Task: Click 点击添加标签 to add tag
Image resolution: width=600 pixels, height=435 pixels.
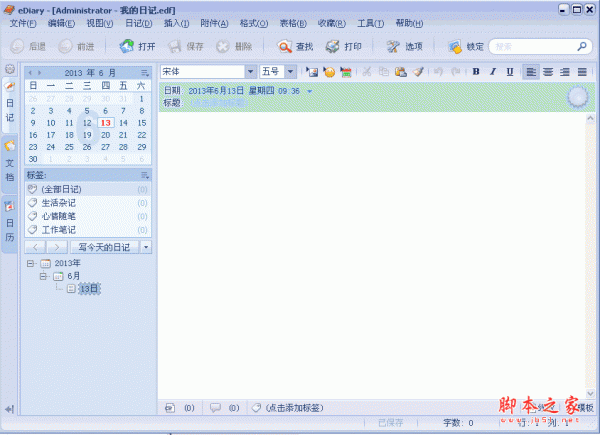Action: pos(295,408)
